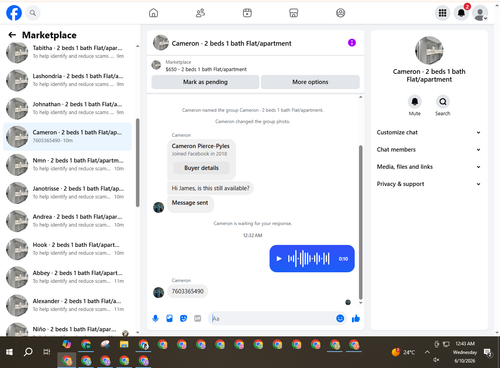Click the chat messages scrollbar
Viewport: 500px width, 368px height.
pyautogui.click(x=360, y=223)
